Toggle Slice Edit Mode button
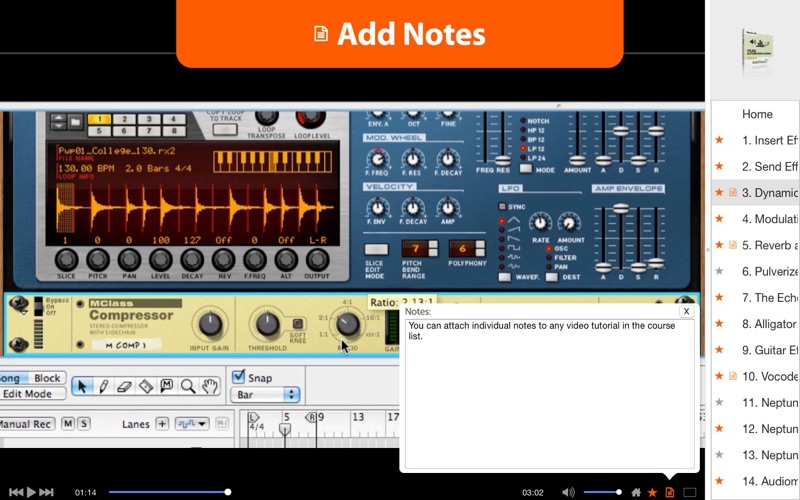 point(376,249)
